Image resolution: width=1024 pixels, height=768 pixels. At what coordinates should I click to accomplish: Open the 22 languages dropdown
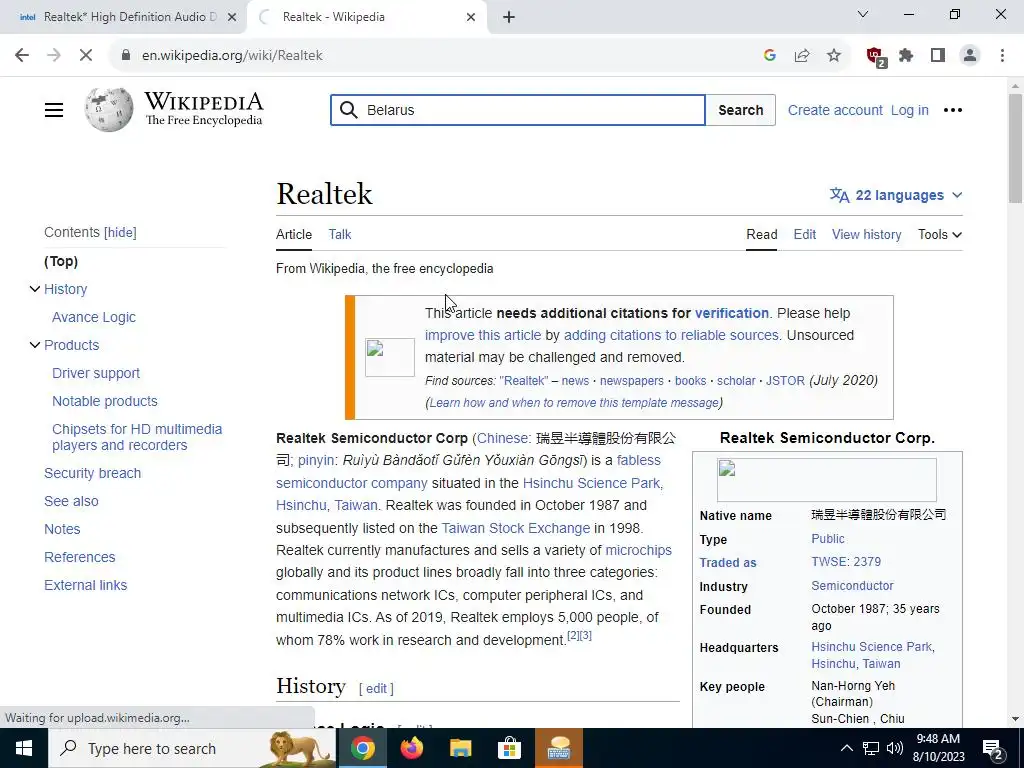(x=896, y=195)
